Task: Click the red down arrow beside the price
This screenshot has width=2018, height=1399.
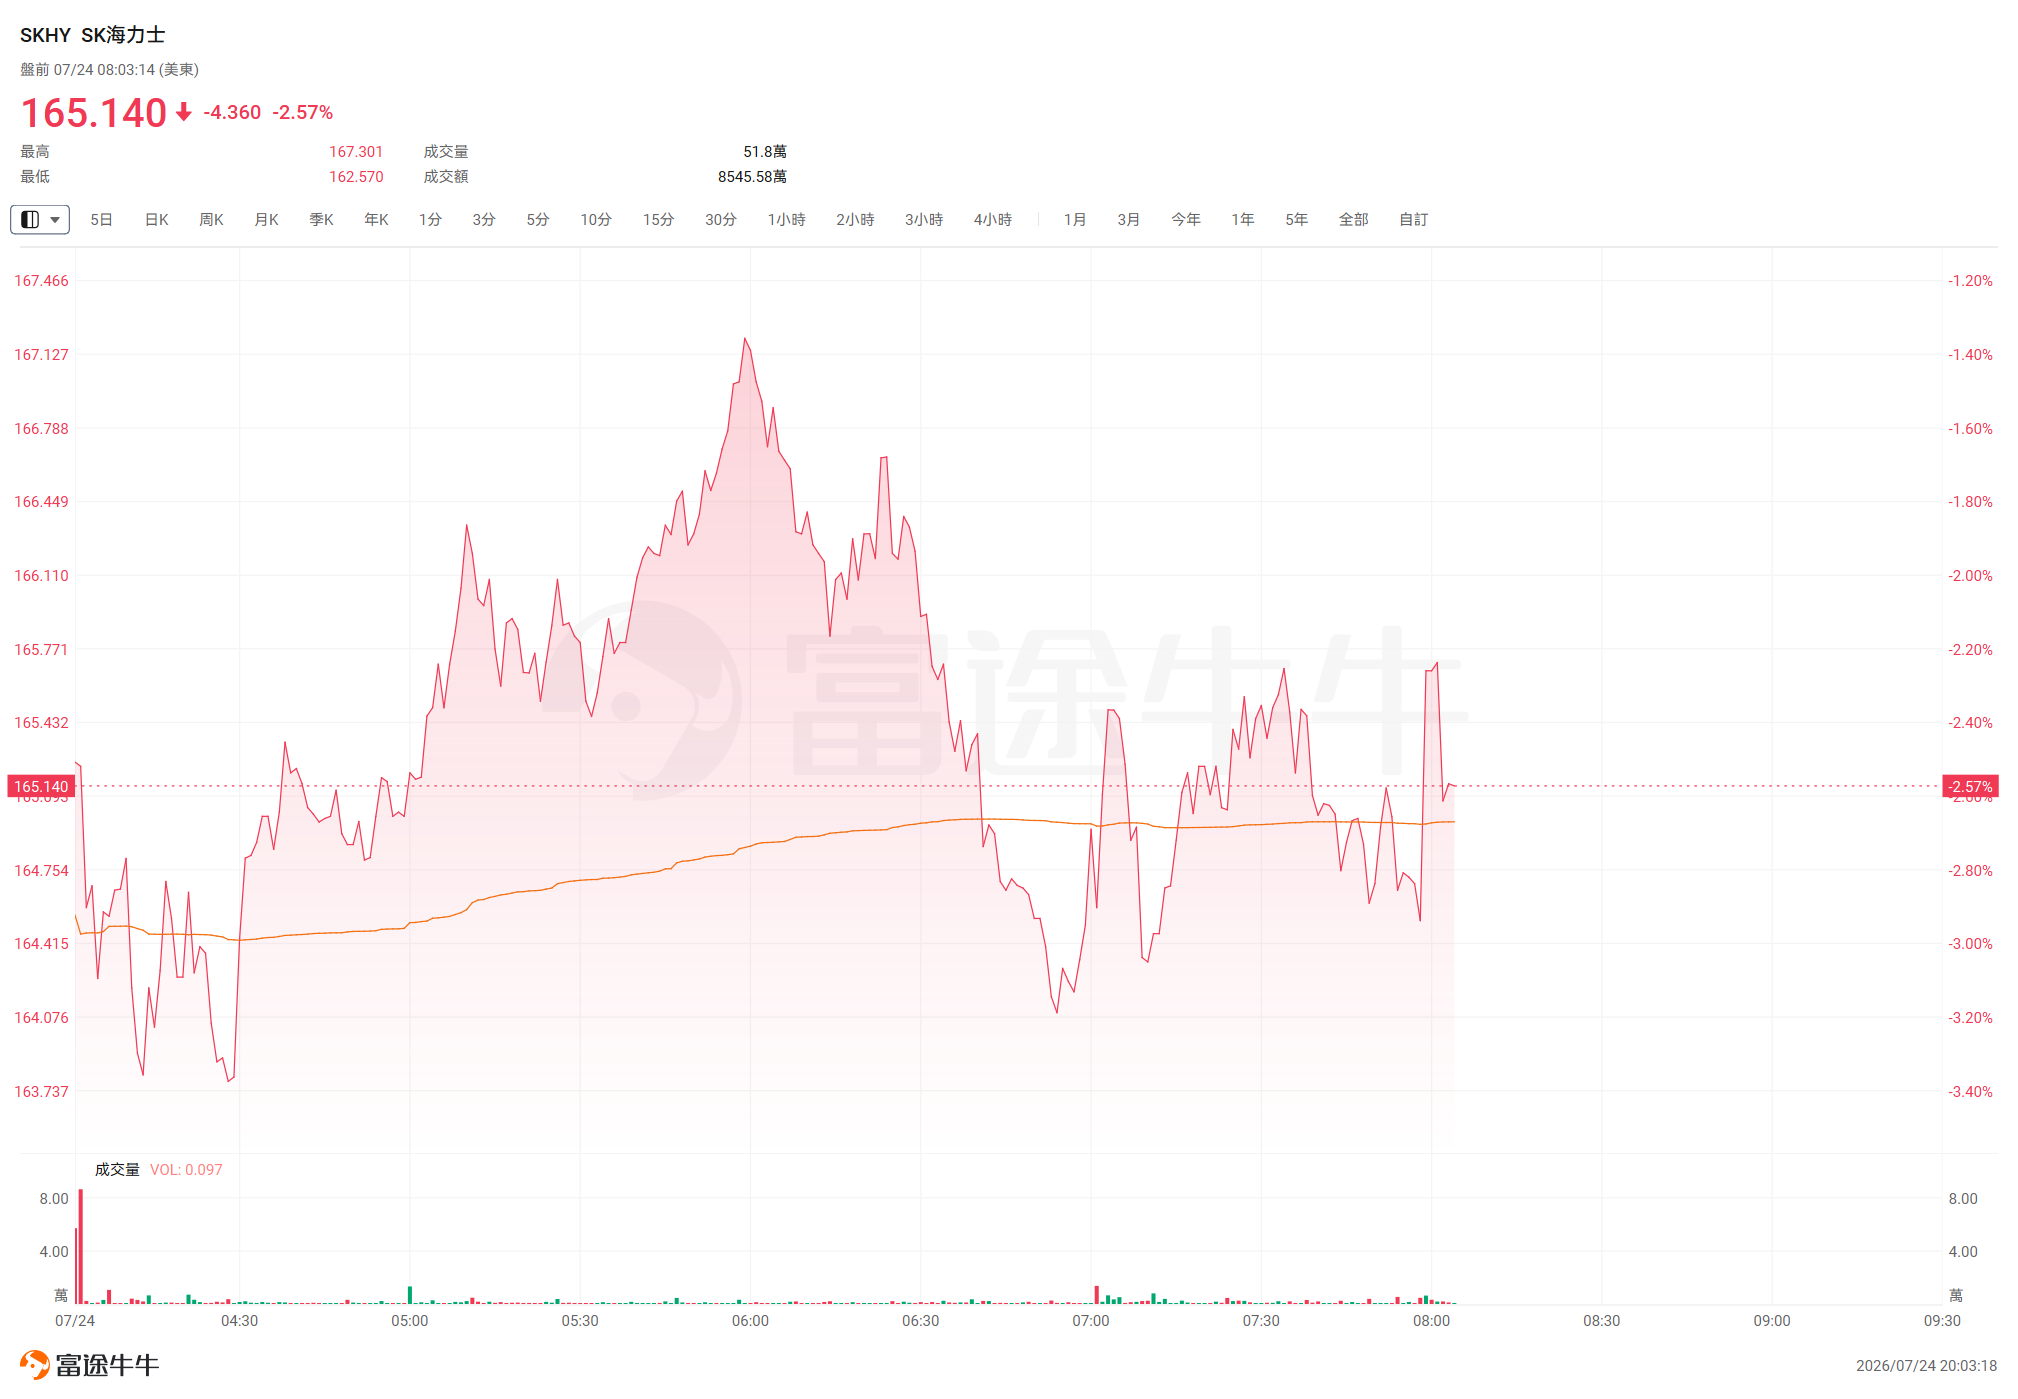Action: point(184,112)
